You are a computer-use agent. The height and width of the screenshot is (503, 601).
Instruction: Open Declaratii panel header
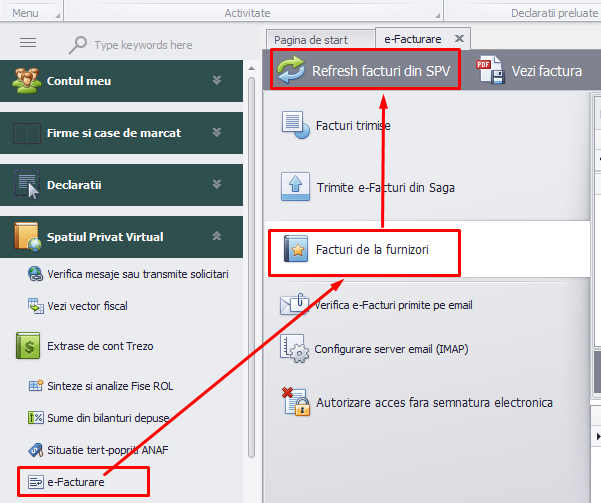[x=121, y=185]
